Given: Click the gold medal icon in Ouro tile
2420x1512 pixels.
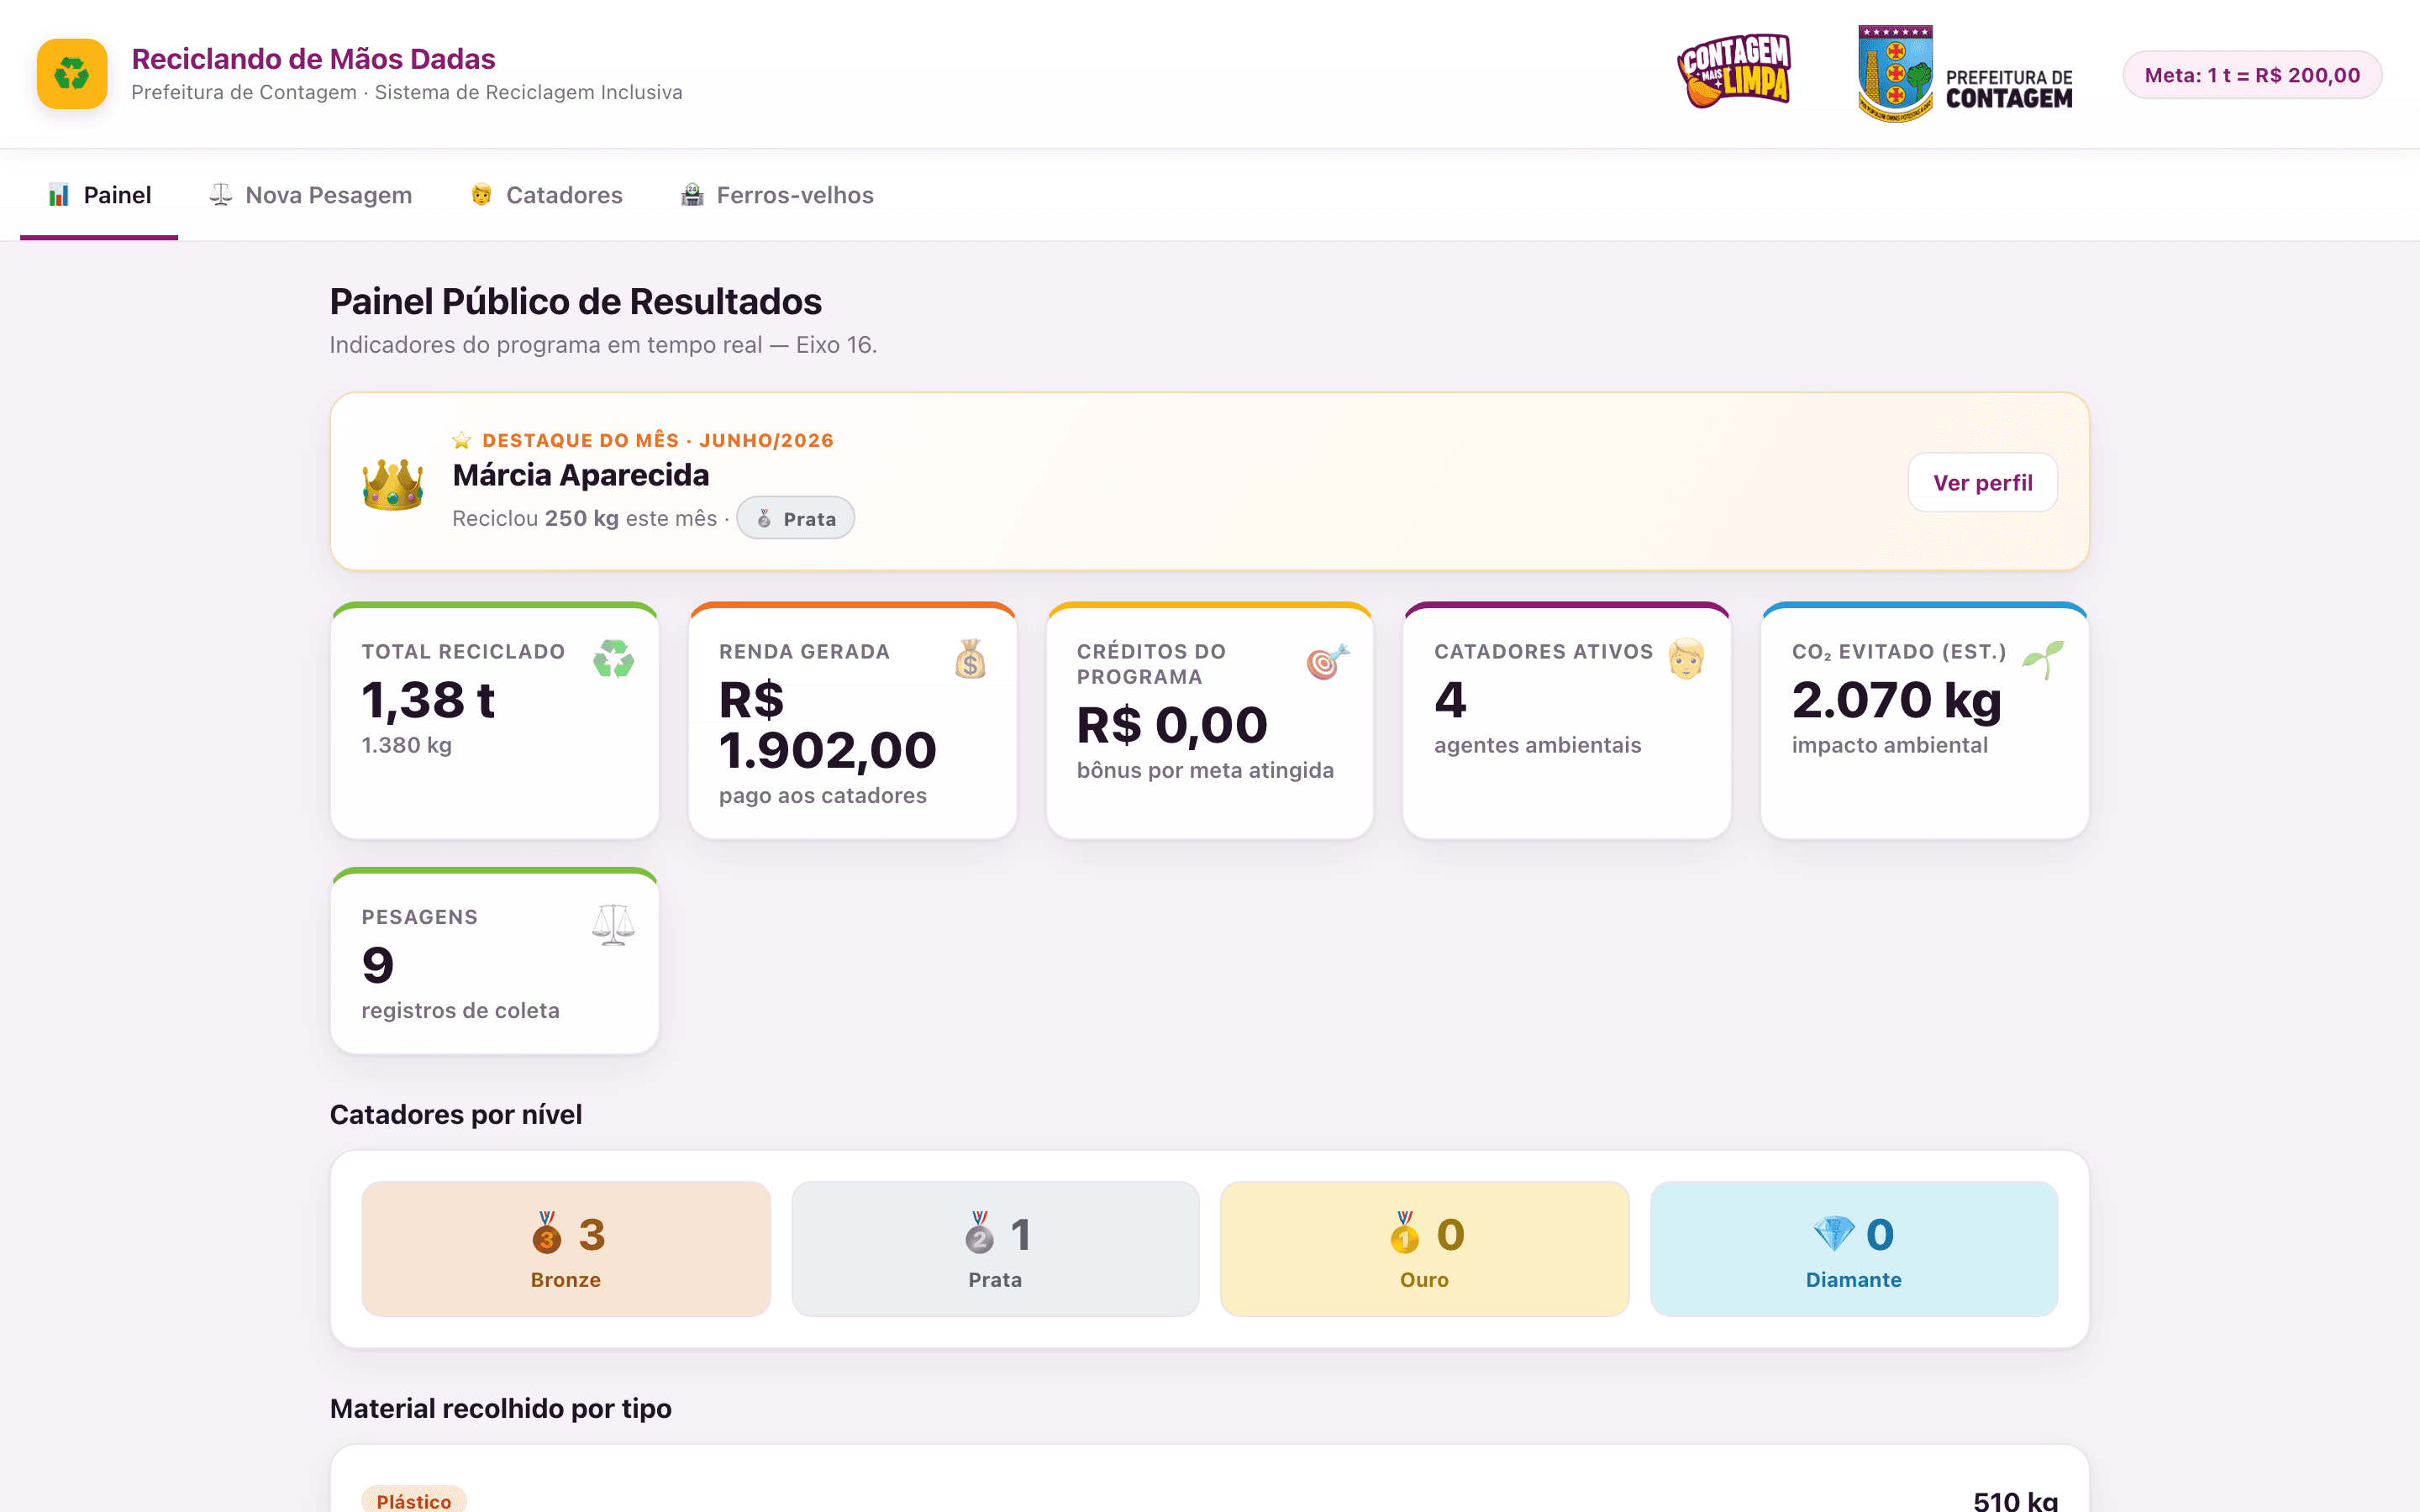Looking at the screenshot, I should click(x=1405, y=1234).
